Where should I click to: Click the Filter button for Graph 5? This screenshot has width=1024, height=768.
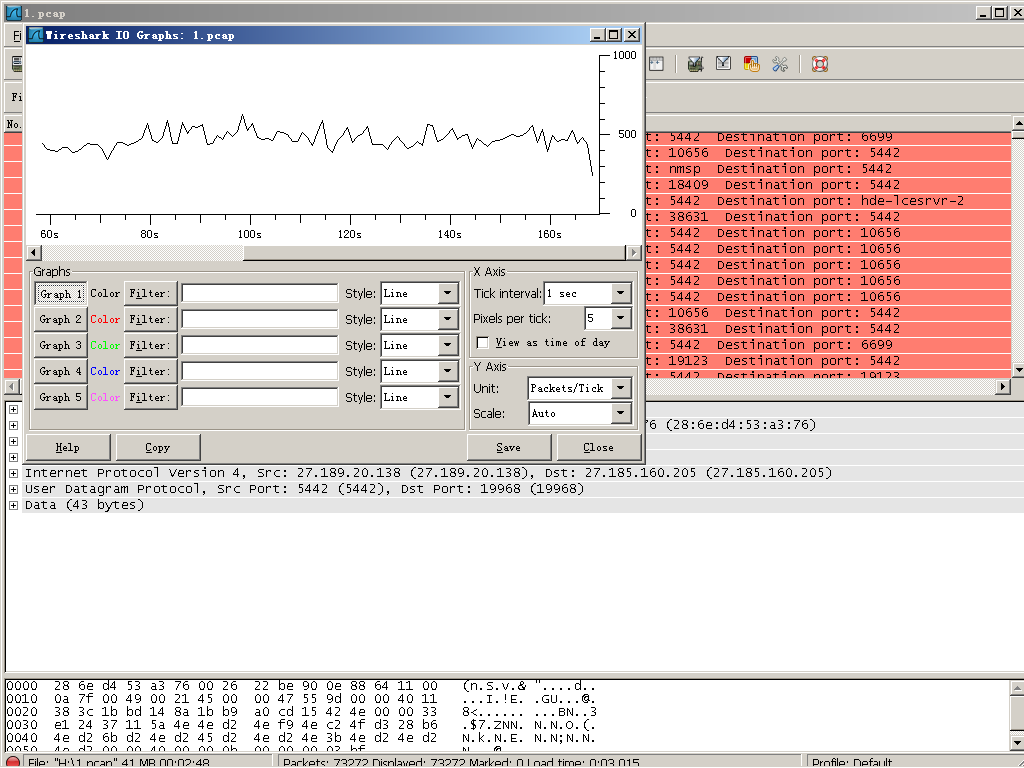tap(150, 397)
